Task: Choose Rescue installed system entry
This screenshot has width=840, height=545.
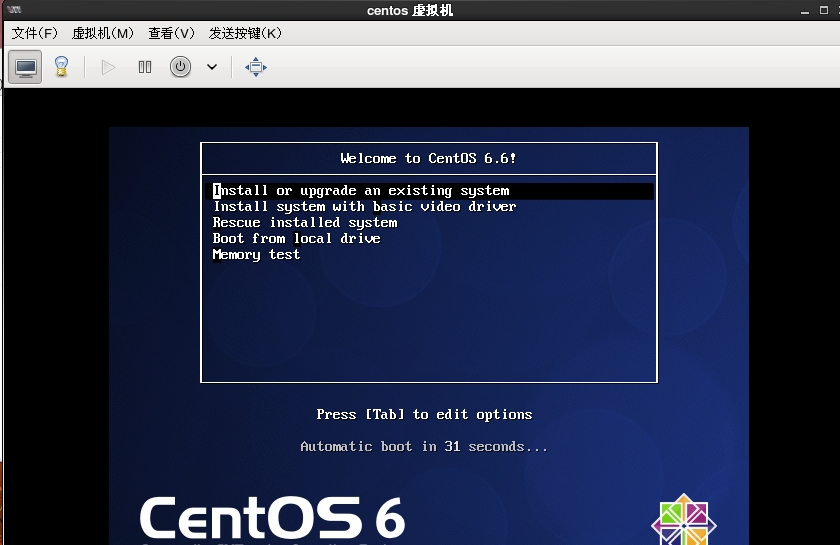Action: [x=305, y=222]
